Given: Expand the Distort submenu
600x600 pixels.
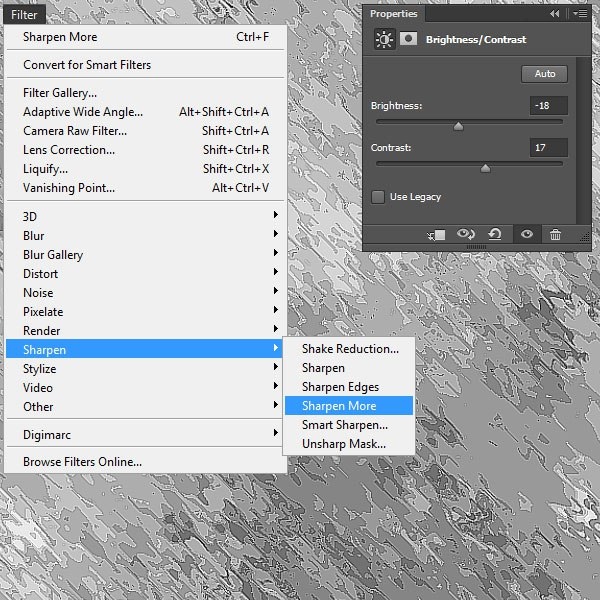Looking at the screenshot, I should pos(145,274).
